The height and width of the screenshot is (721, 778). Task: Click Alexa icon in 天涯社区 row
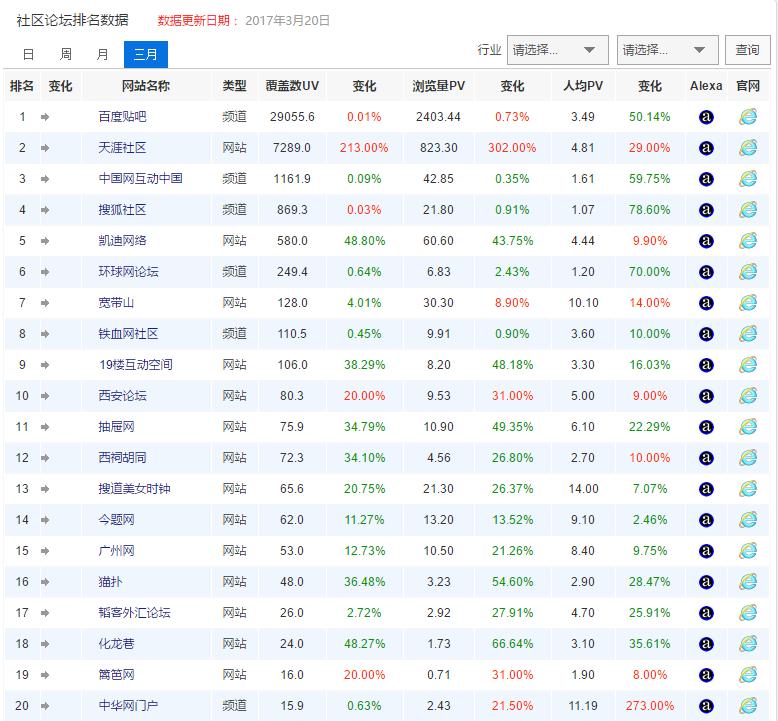[x=706, y=148]
